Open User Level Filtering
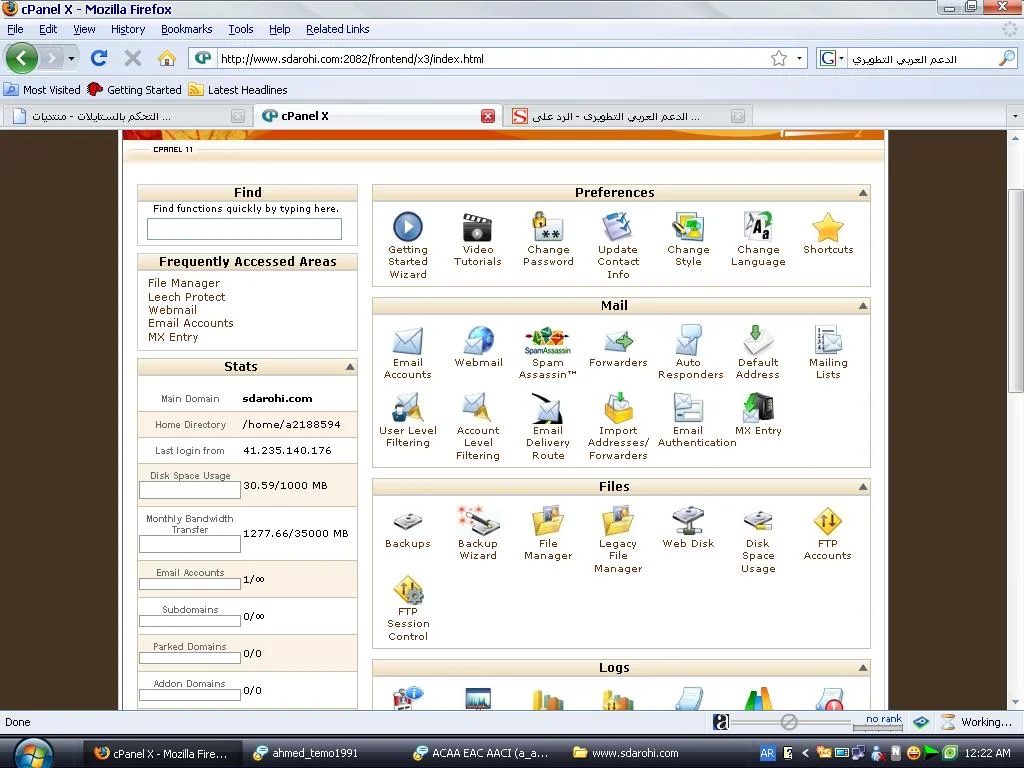Image resolution: width=1024 pixels, height=768 pixels. pyautogui.click(x=408, y=408)
